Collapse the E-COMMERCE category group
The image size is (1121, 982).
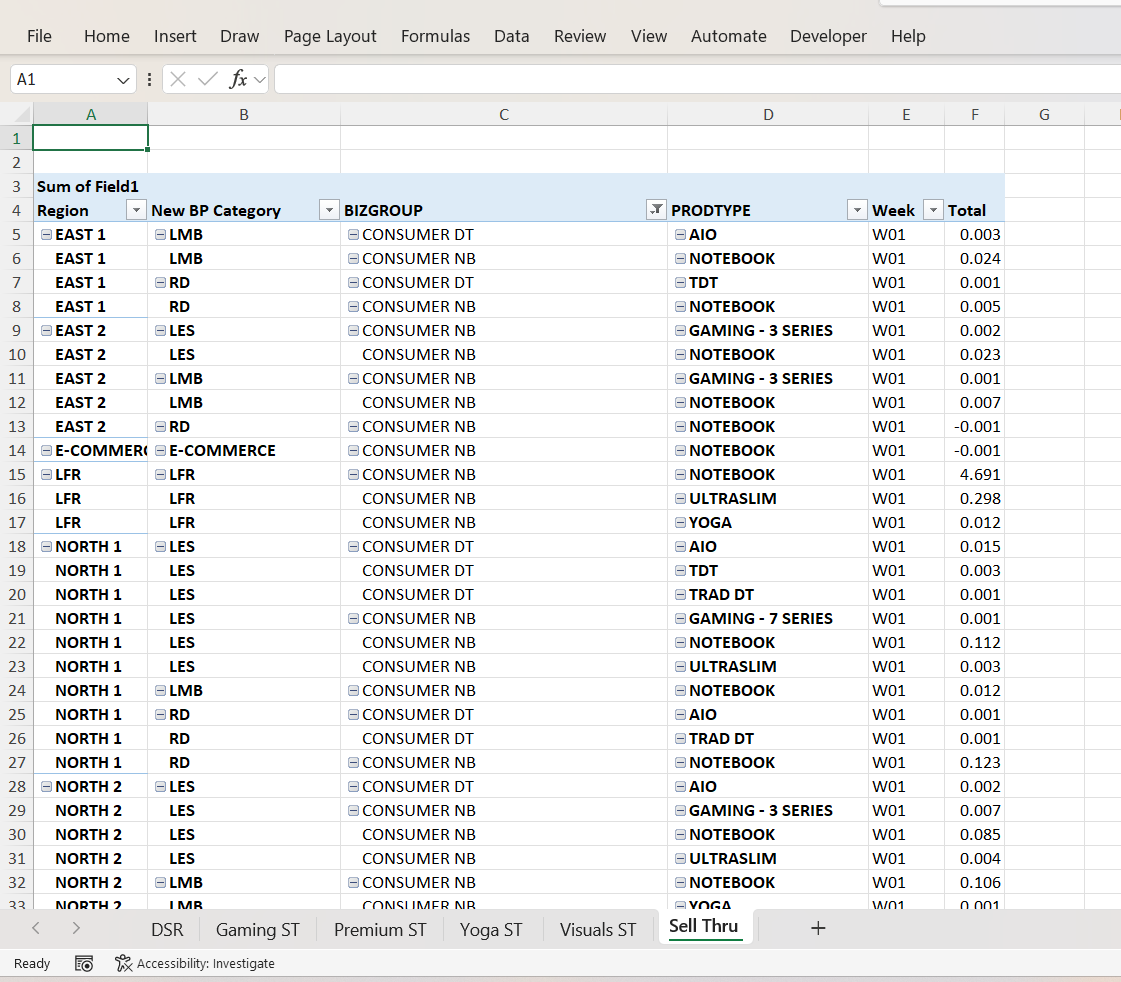tap(160, 451)
